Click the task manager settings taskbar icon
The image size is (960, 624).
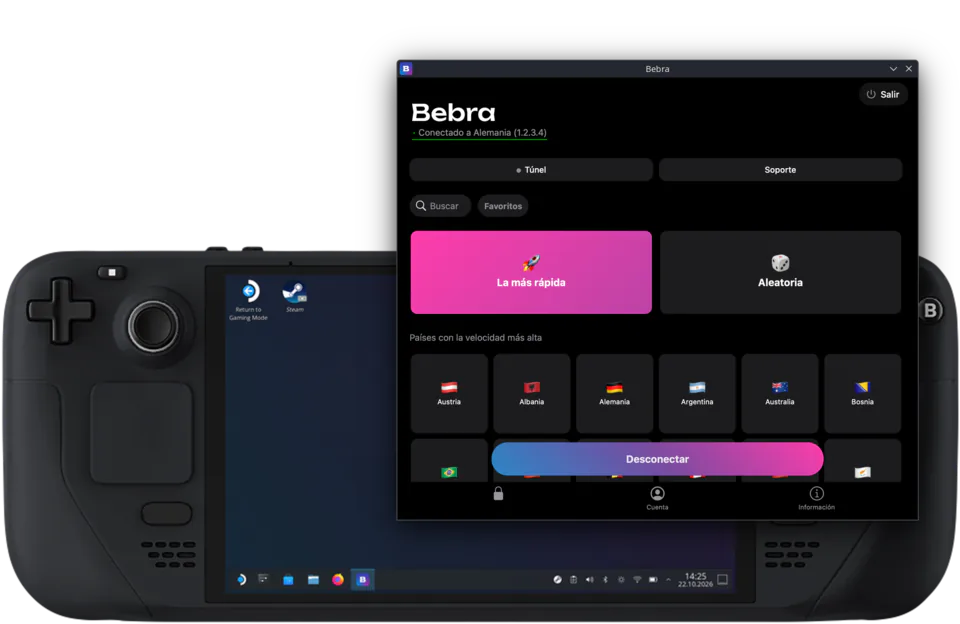tap(264, 579)
